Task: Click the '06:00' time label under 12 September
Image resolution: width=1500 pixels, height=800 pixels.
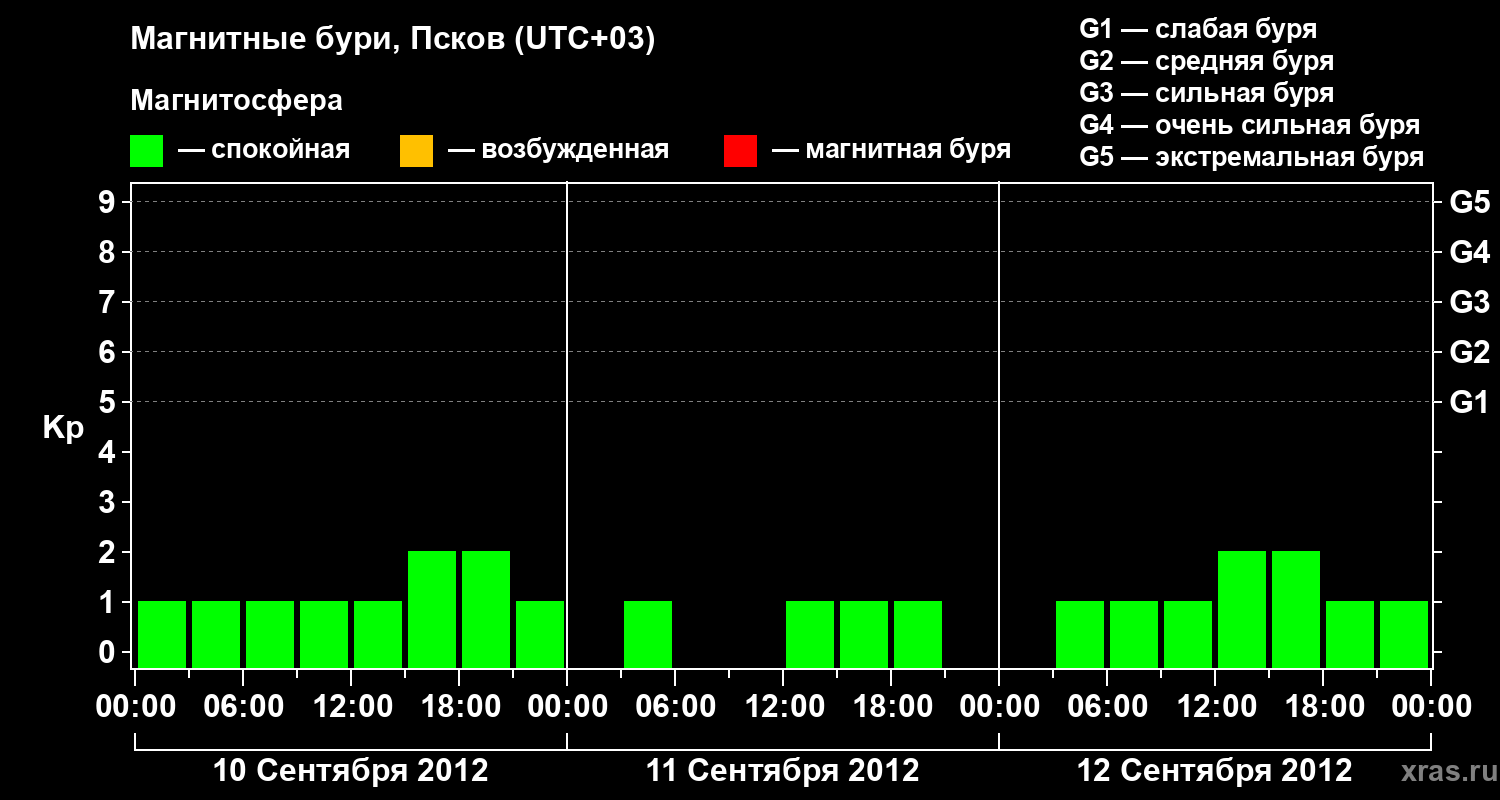Action: coord(1107,706)
